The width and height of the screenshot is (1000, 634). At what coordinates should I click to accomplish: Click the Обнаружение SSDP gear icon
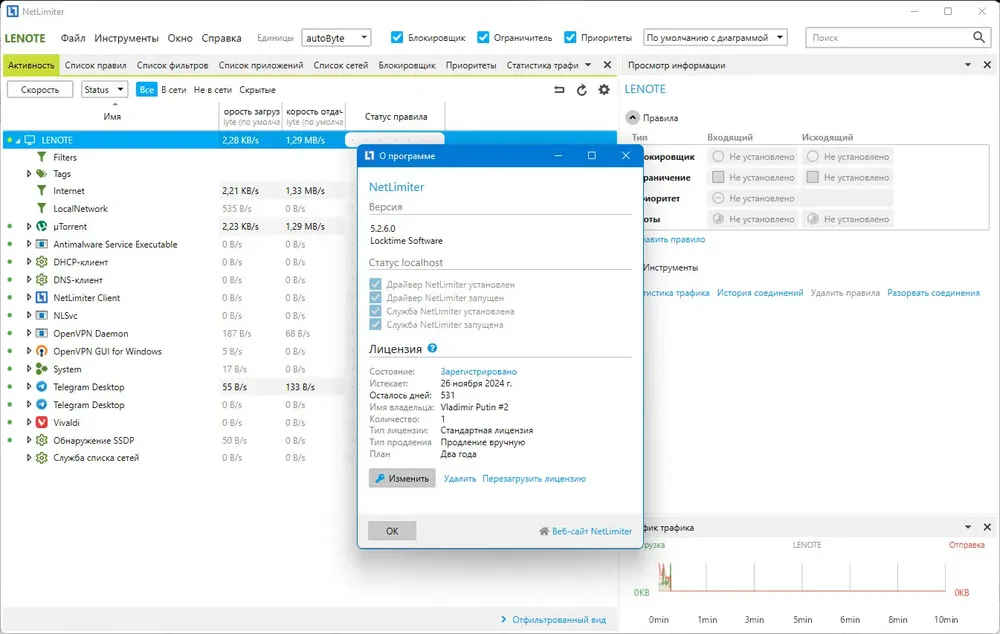coord(41,440)
